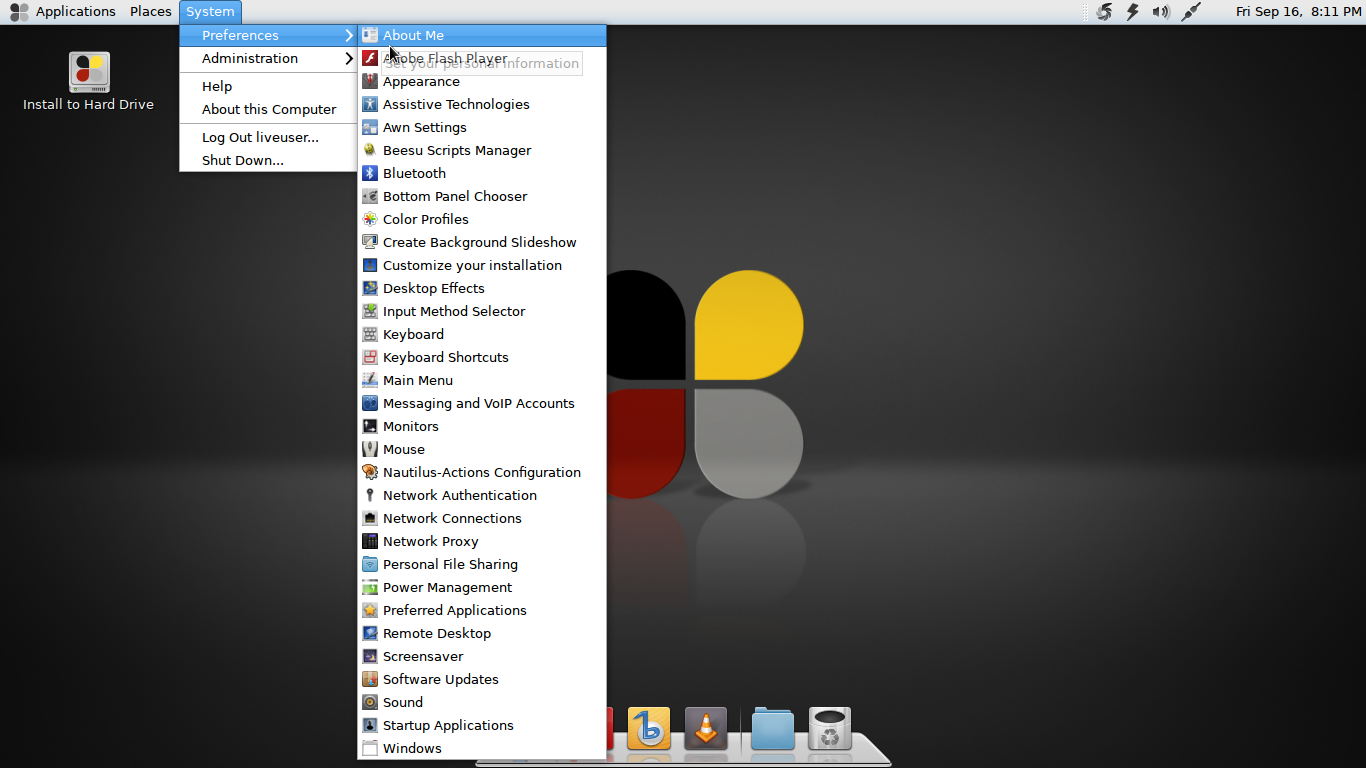Open the Color Profiles icon

370,219
